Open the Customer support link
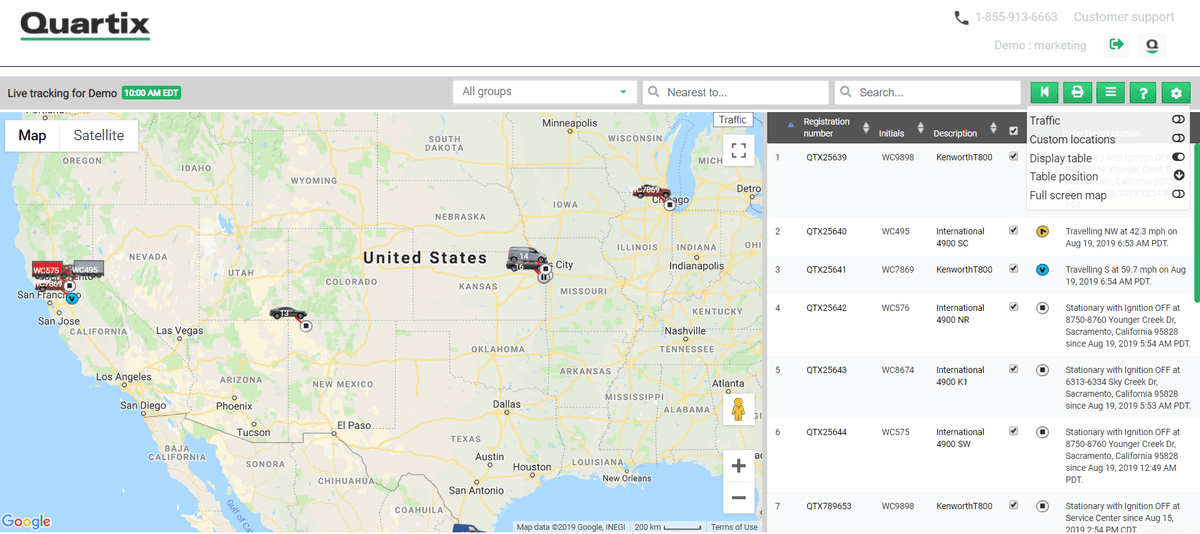Screen dimensions: 1200x534 (1124, 17)
